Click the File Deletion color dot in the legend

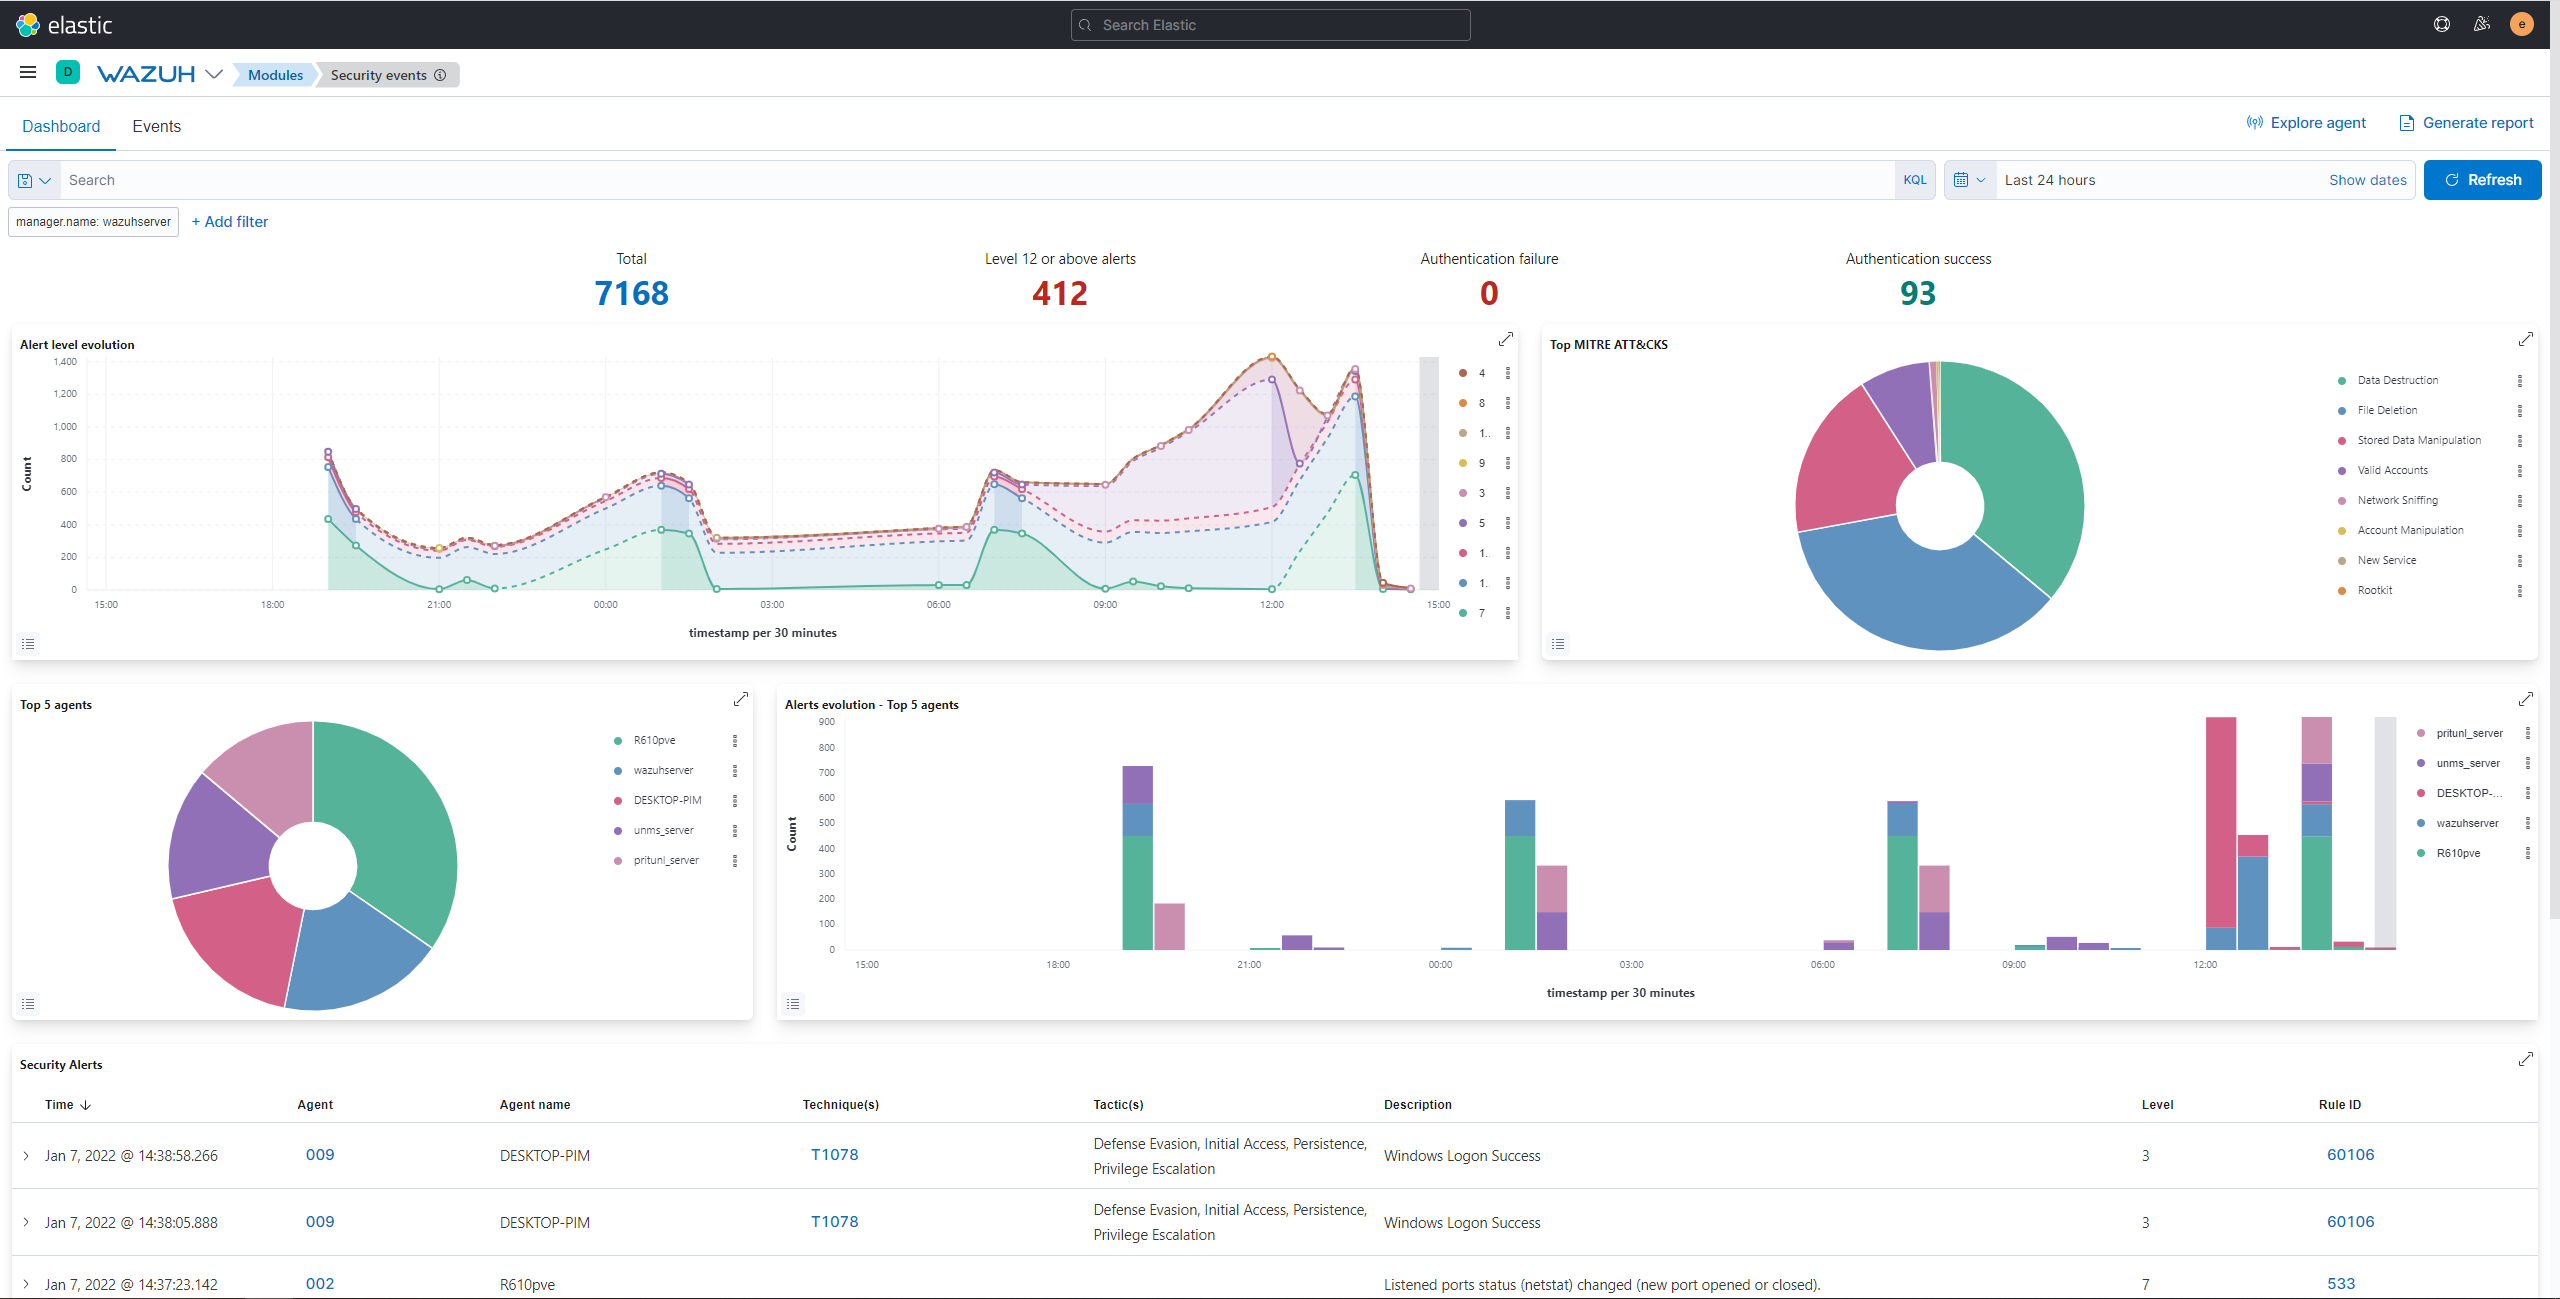2341,411
